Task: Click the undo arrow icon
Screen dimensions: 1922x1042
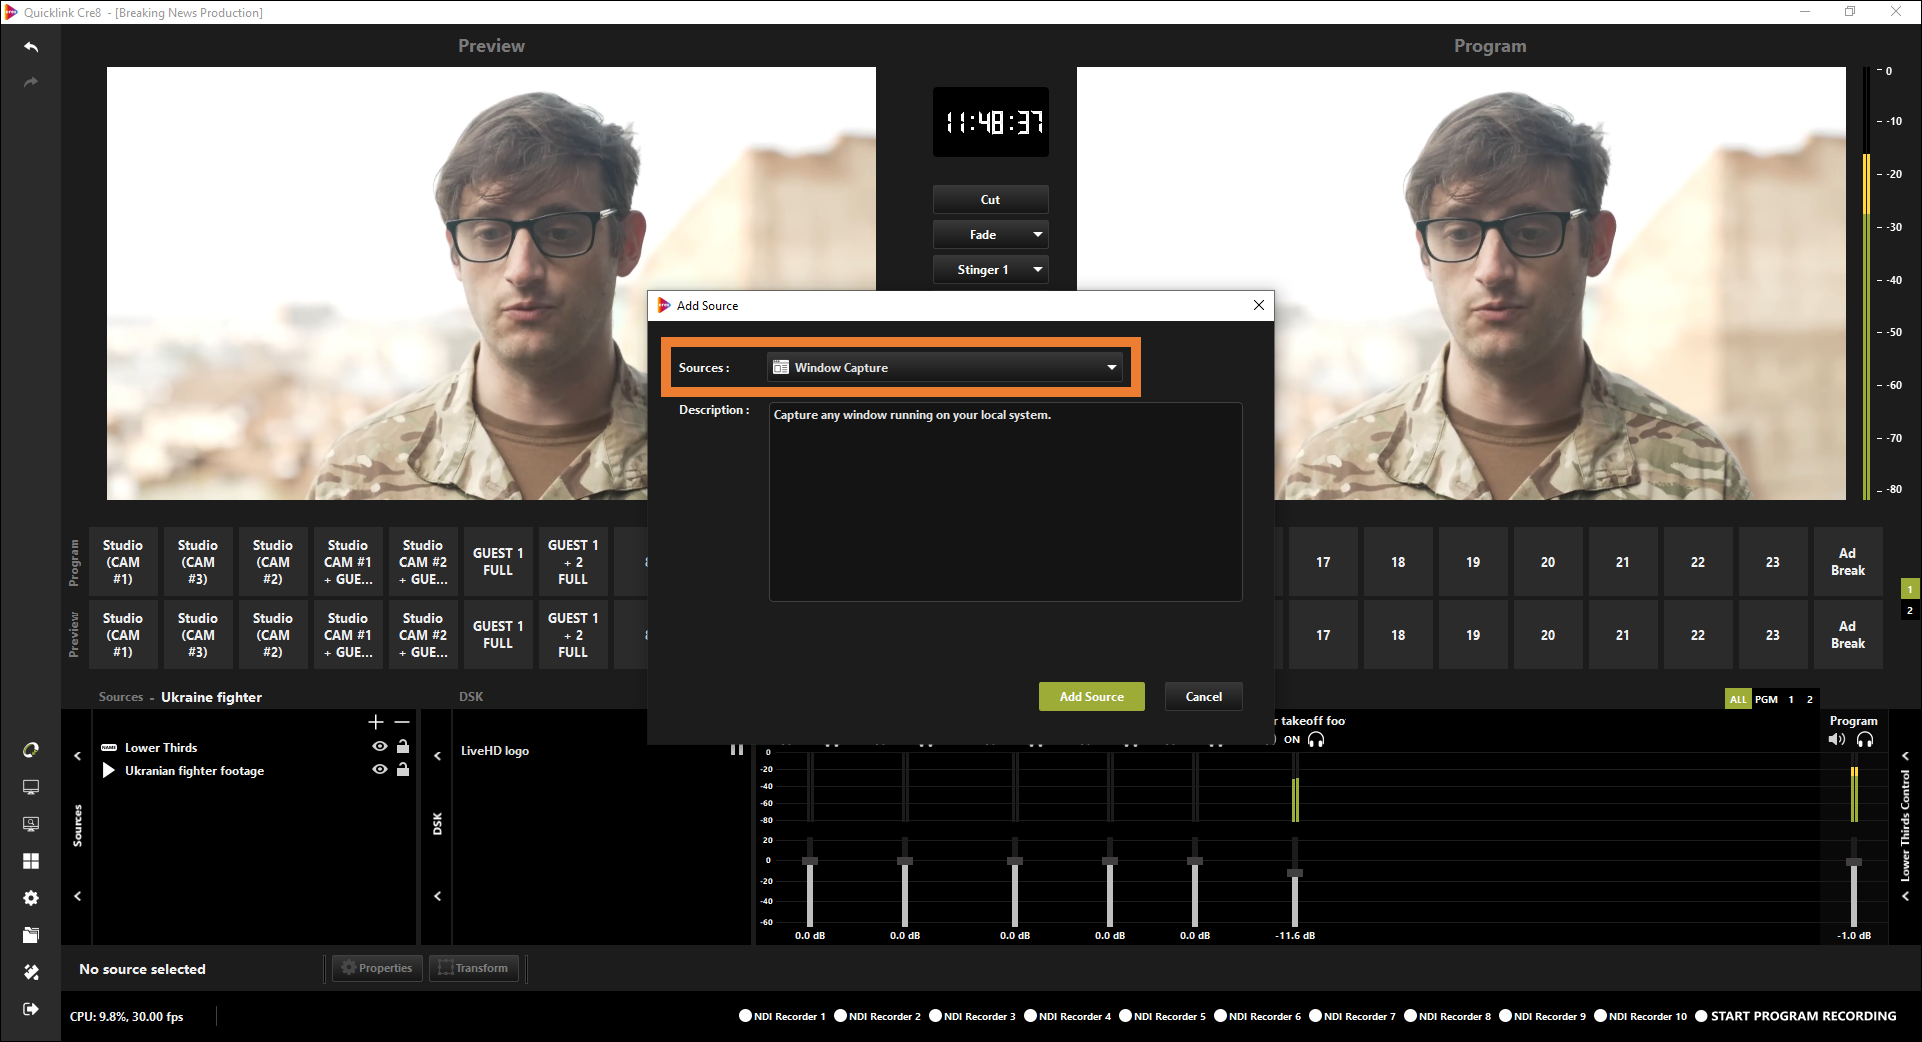Action: (31, 47)
